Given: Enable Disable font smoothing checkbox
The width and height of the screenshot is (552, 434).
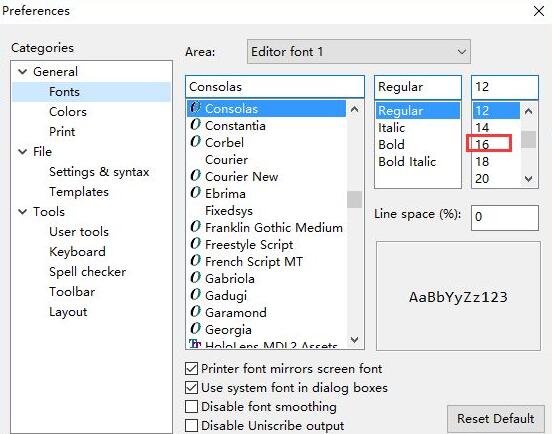Looking at the screenshot, I should point(191,407).
